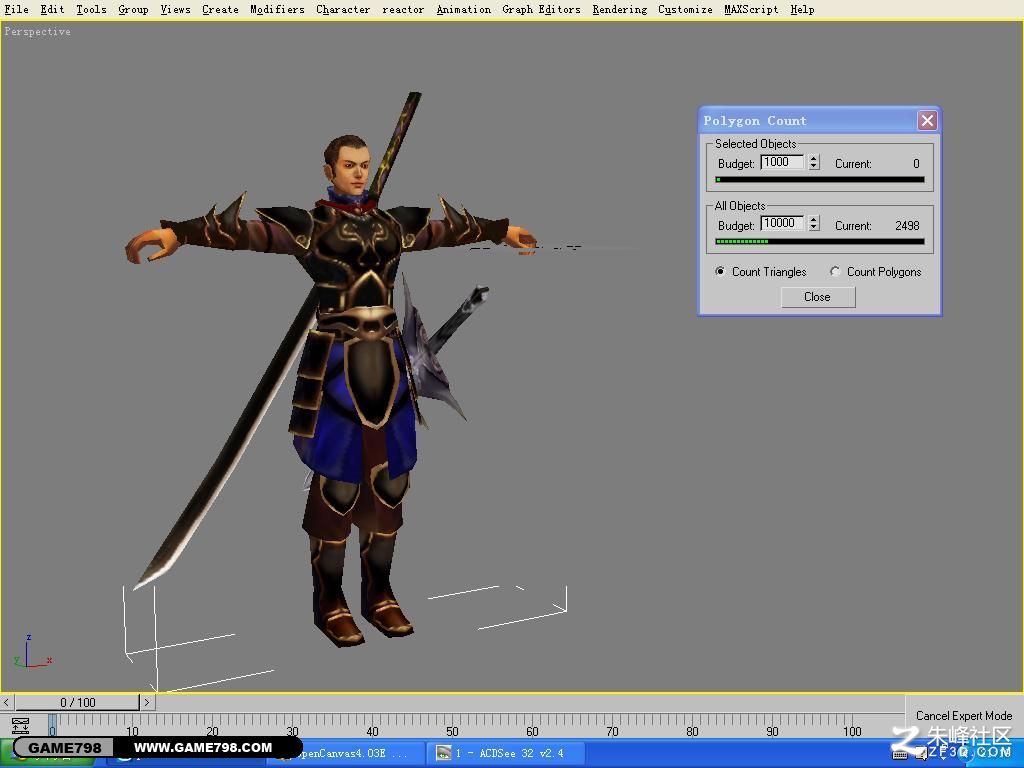Increase the Selected Objects budget spinner

click(x=814, y=158)
